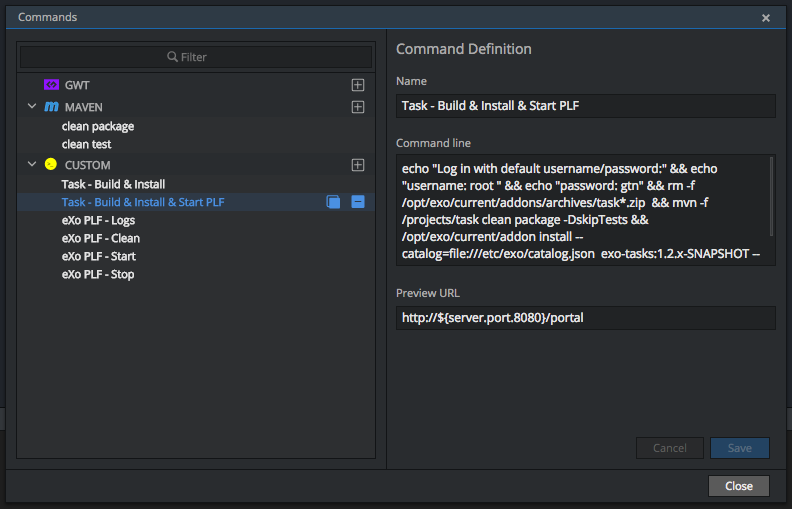Add a new MAVEN command
792x509 pixels.
tap(358, 107)
